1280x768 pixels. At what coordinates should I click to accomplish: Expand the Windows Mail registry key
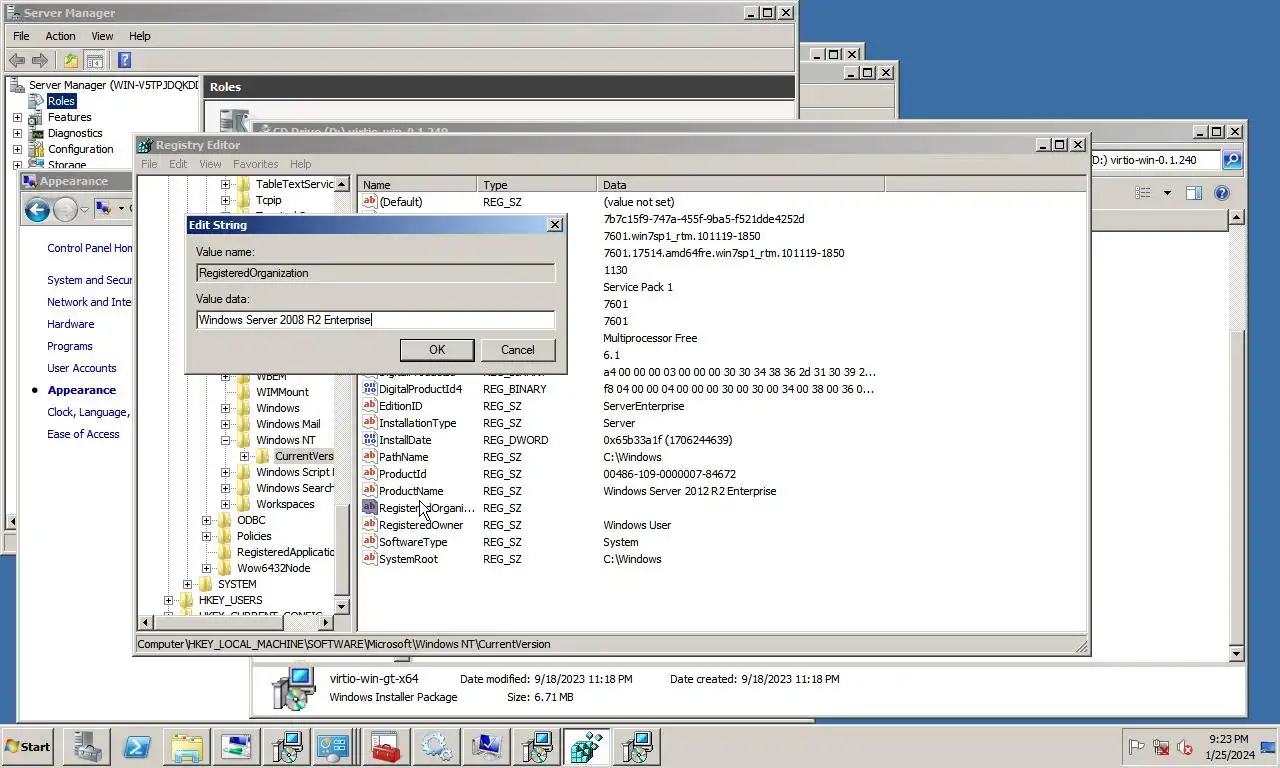coord(225,424)
